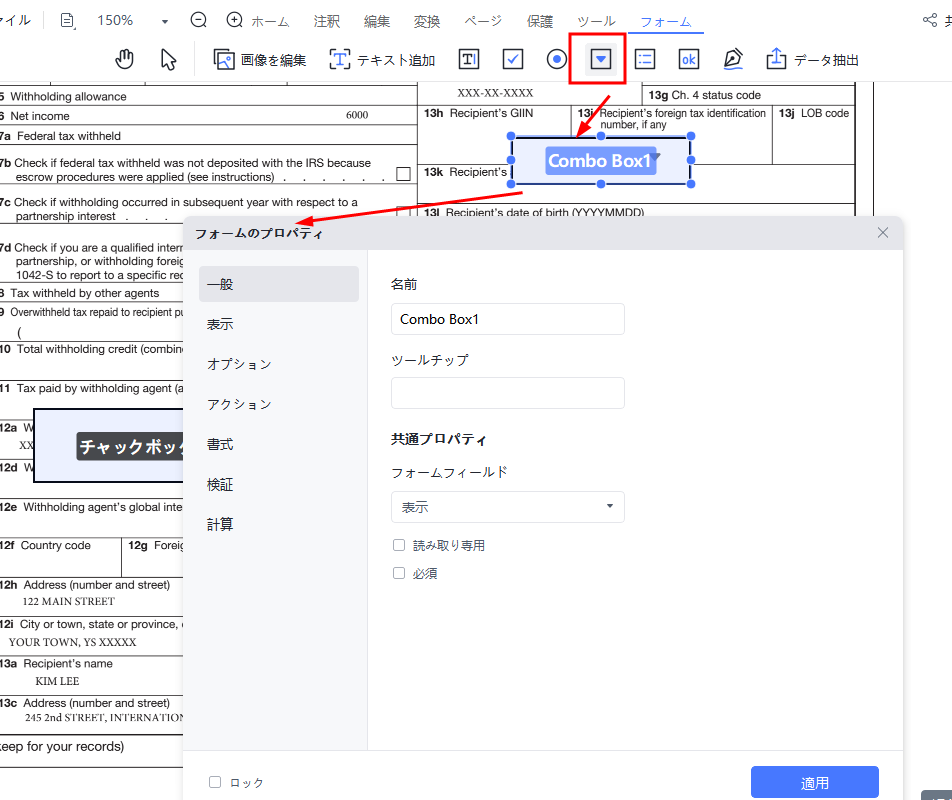Enable the 読み取り専用 checkbox
Image resolution: width=952 pixels, height=800 pixels.
click(399, 545)
